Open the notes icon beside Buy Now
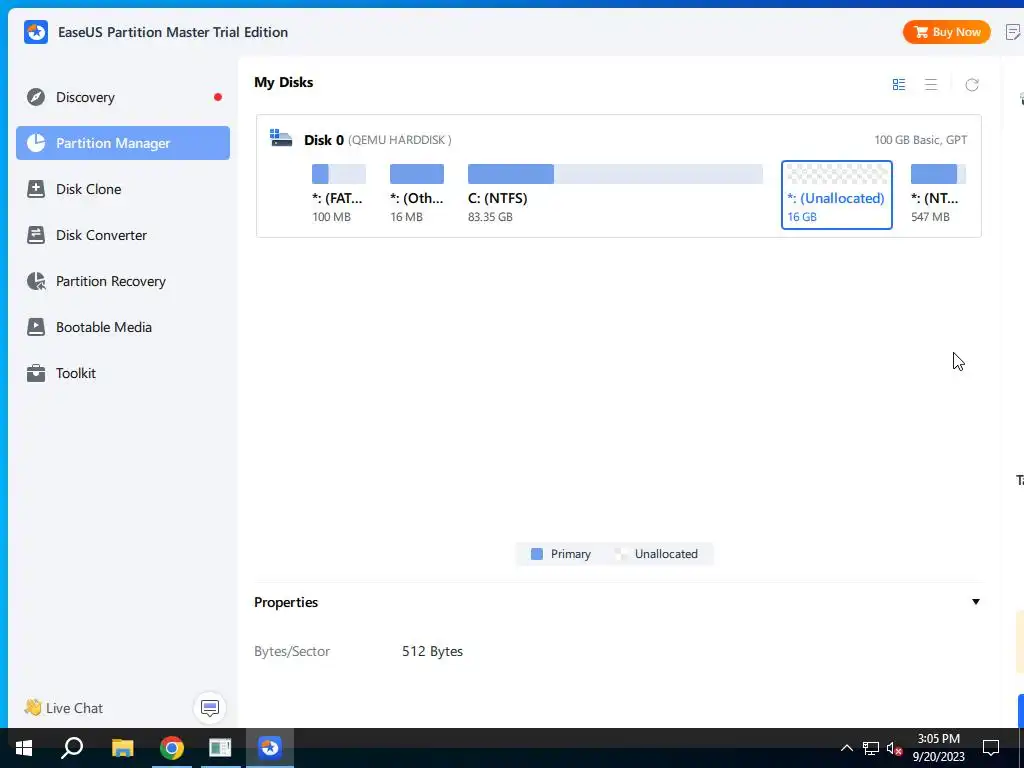 click(1012, 32)
